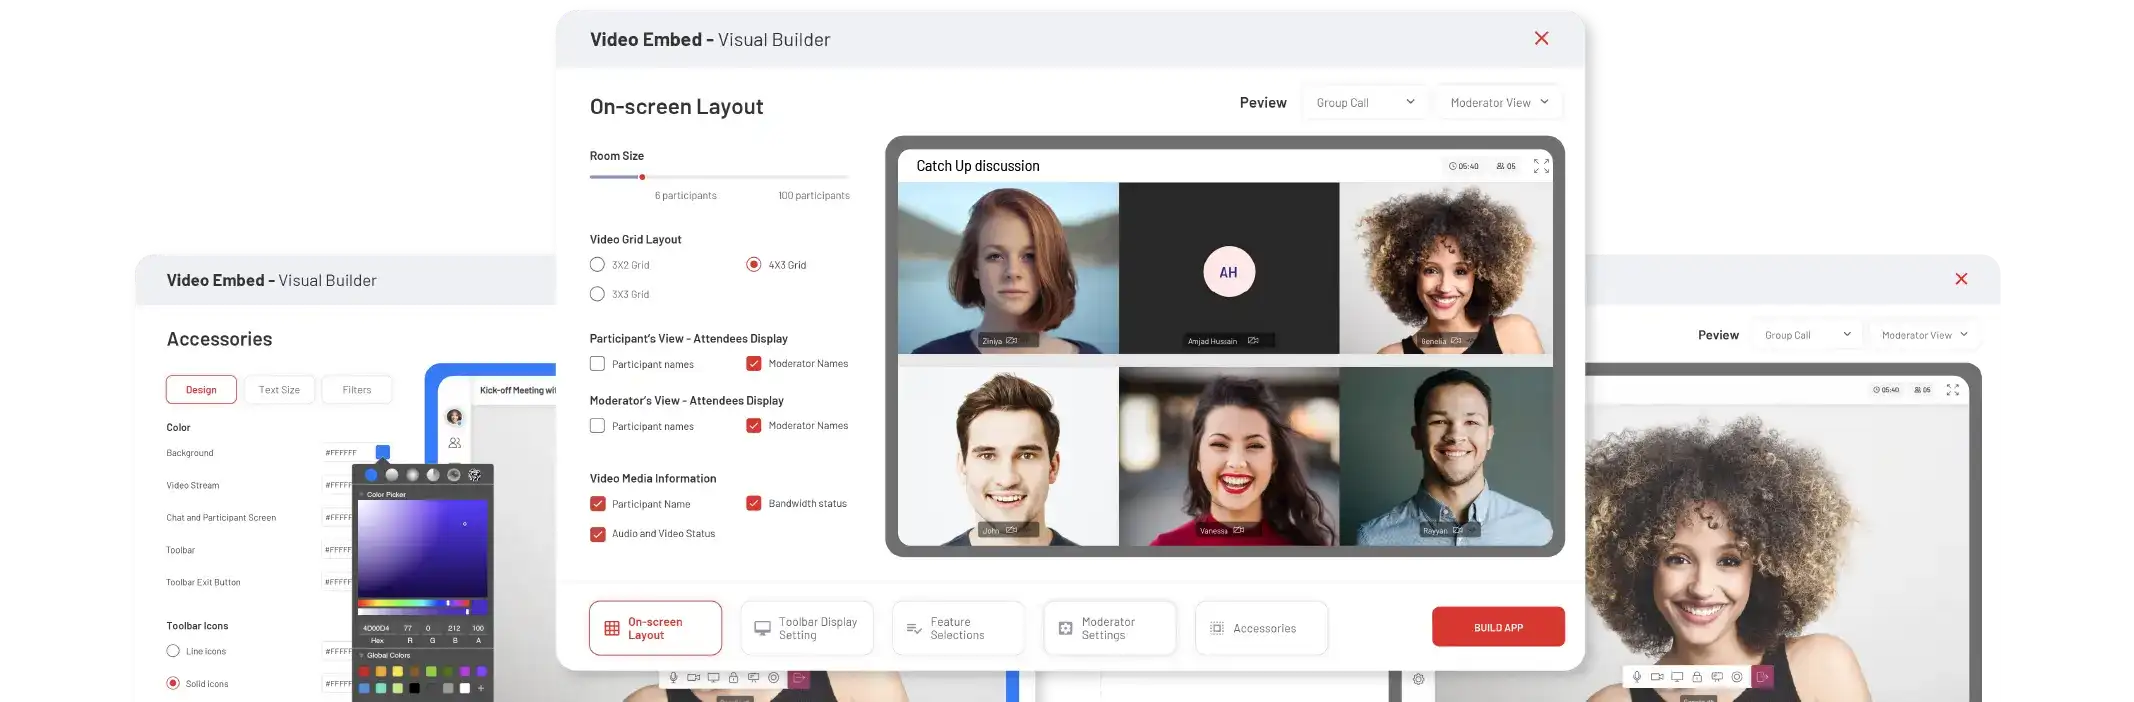The width and height of the screenshot is (2134, 702).
Task: Click the 05:40 timer in Catch Up discussion
Action: [1464, 166]
